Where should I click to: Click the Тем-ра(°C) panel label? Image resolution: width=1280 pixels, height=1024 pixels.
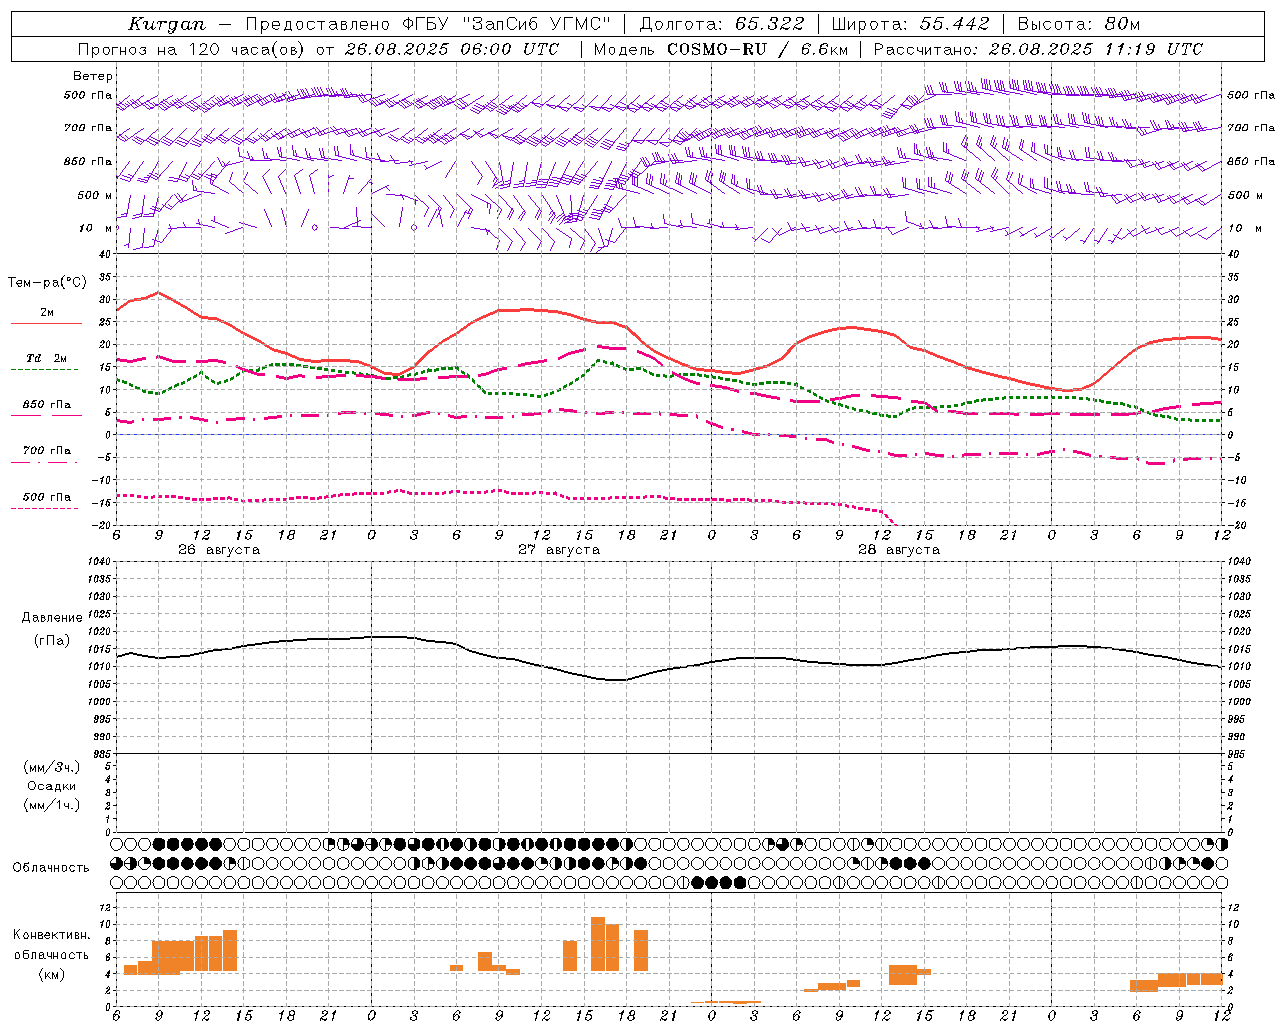point(47,283)
